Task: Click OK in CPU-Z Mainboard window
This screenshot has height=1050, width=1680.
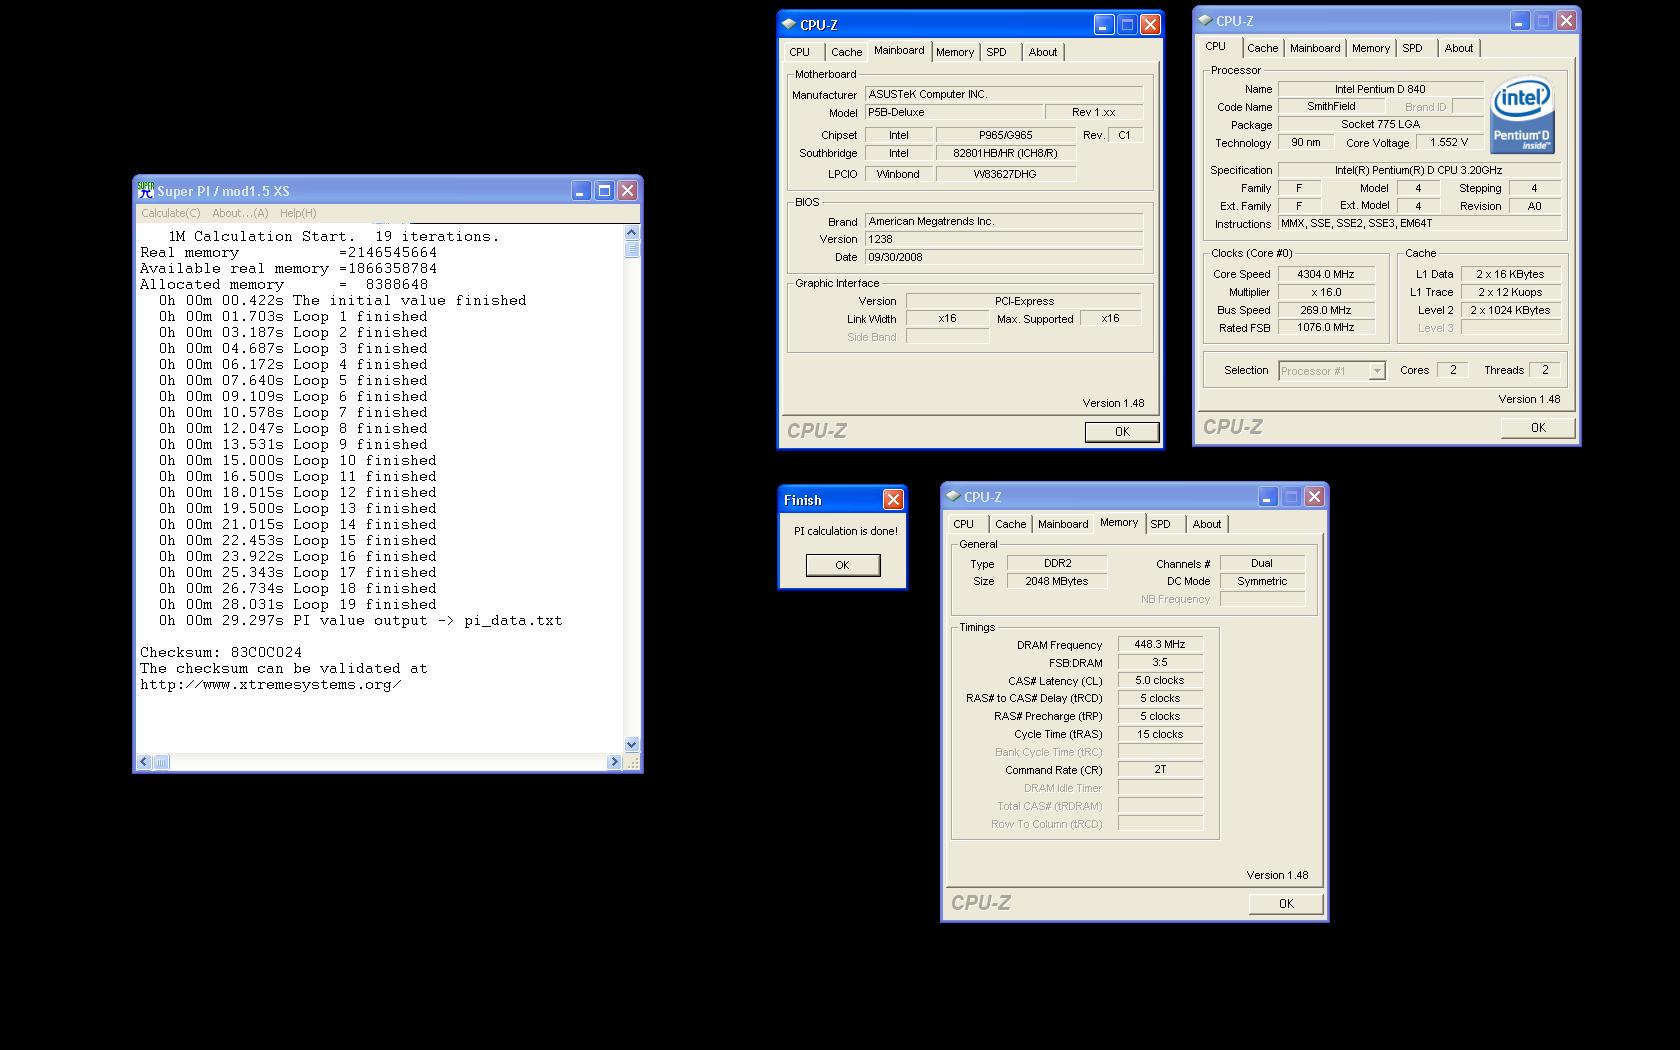Action: 1122,432
